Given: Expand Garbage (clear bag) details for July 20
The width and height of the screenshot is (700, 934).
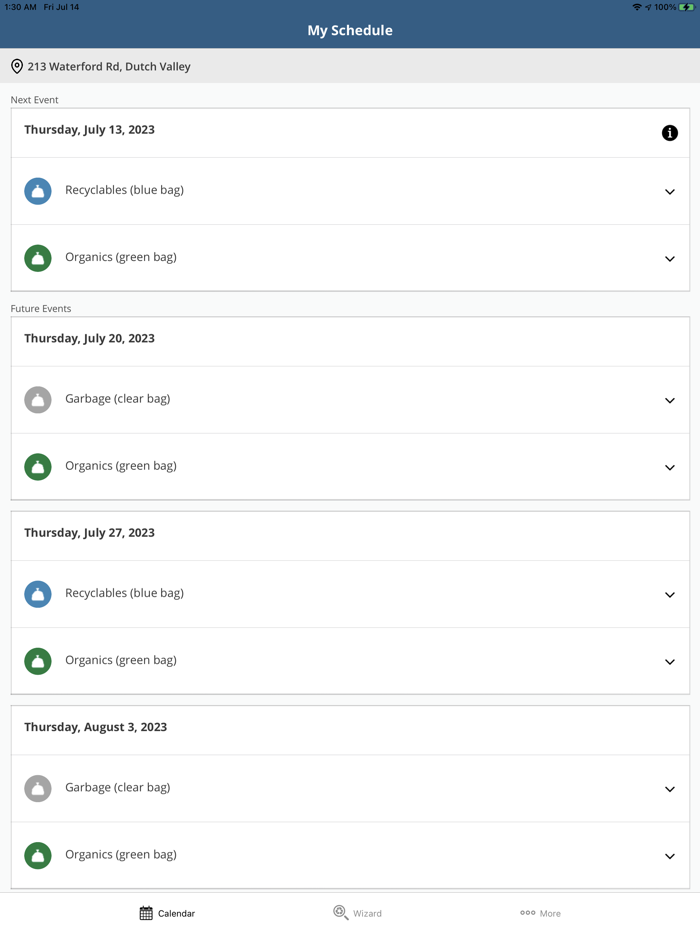Looking at the screenshot, I should coord(670,401).
